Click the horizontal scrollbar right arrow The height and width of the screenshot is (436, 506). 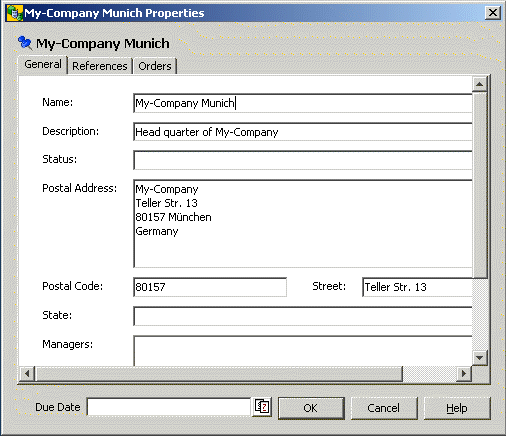464,374
